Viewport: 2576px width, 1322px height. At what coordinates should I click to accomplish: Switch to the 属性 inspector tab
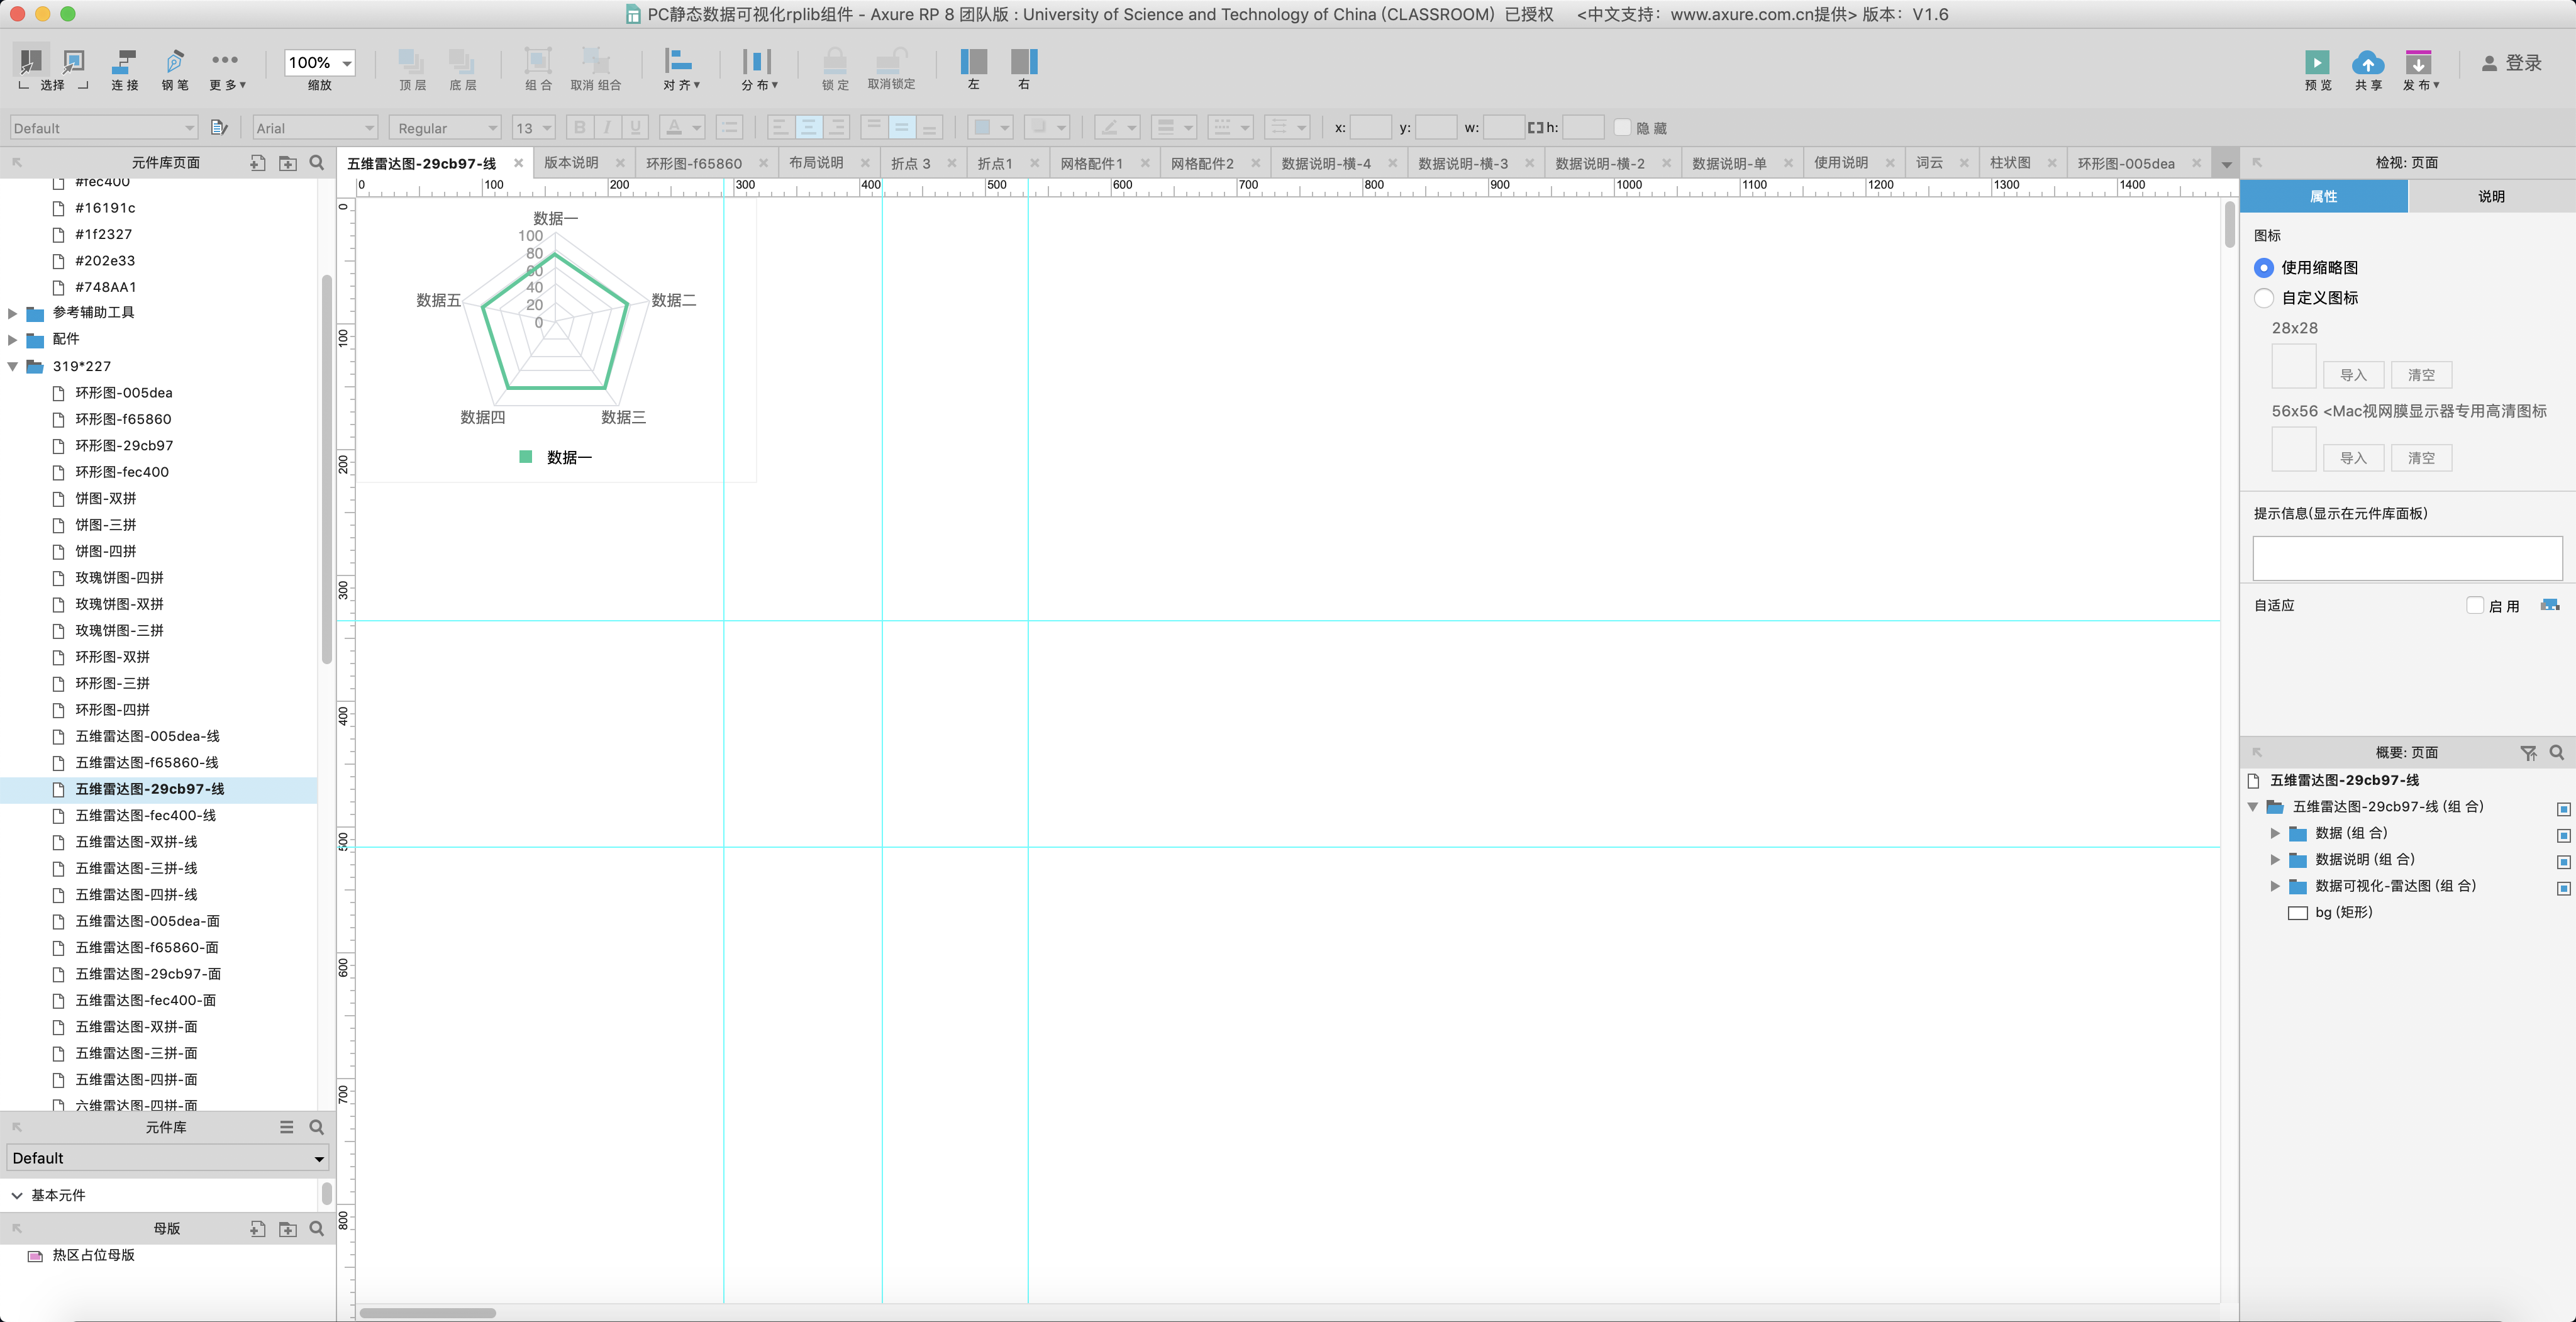click(2323, 196)
